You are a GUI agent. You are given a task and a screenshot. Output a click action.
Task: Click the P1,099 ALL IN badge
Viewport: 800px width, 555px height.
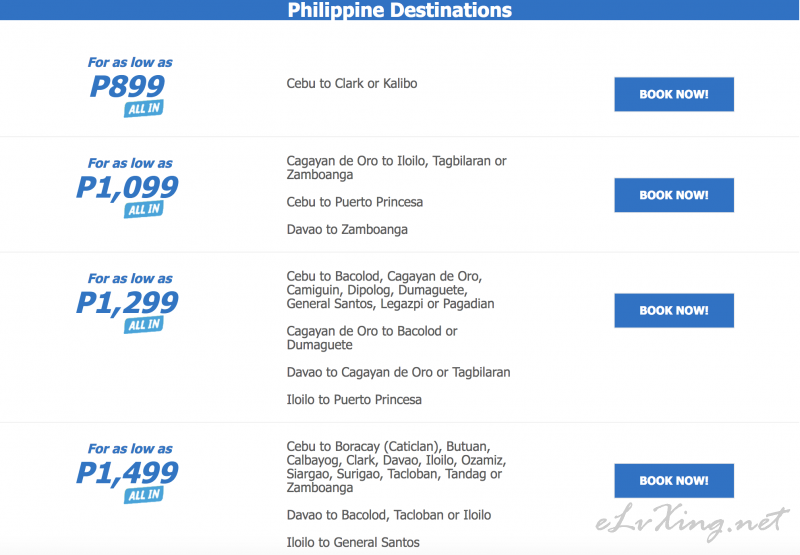pyautogui.click(x=143, y=209)
